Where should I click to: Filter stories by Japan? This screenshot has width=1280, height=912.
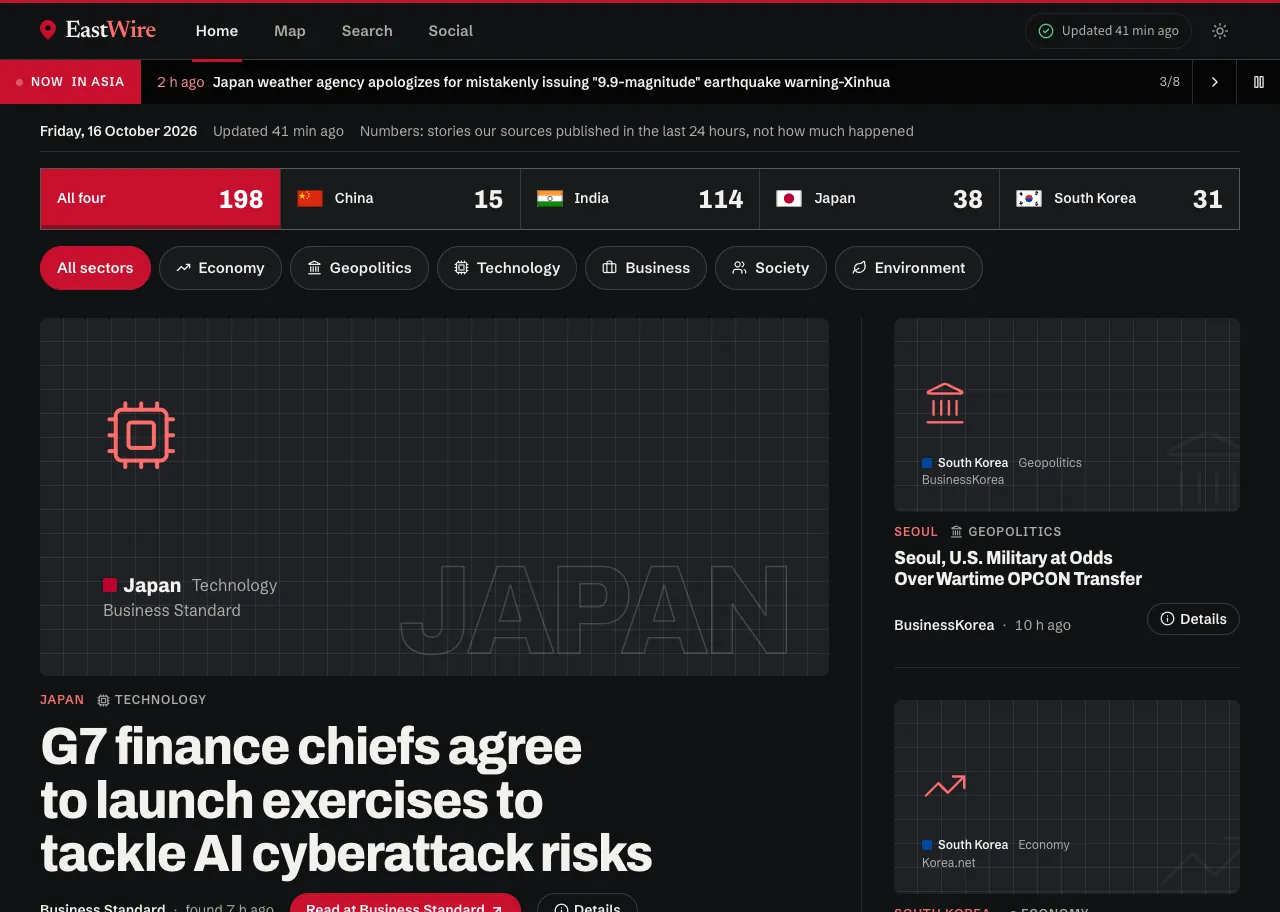[879, 199]
